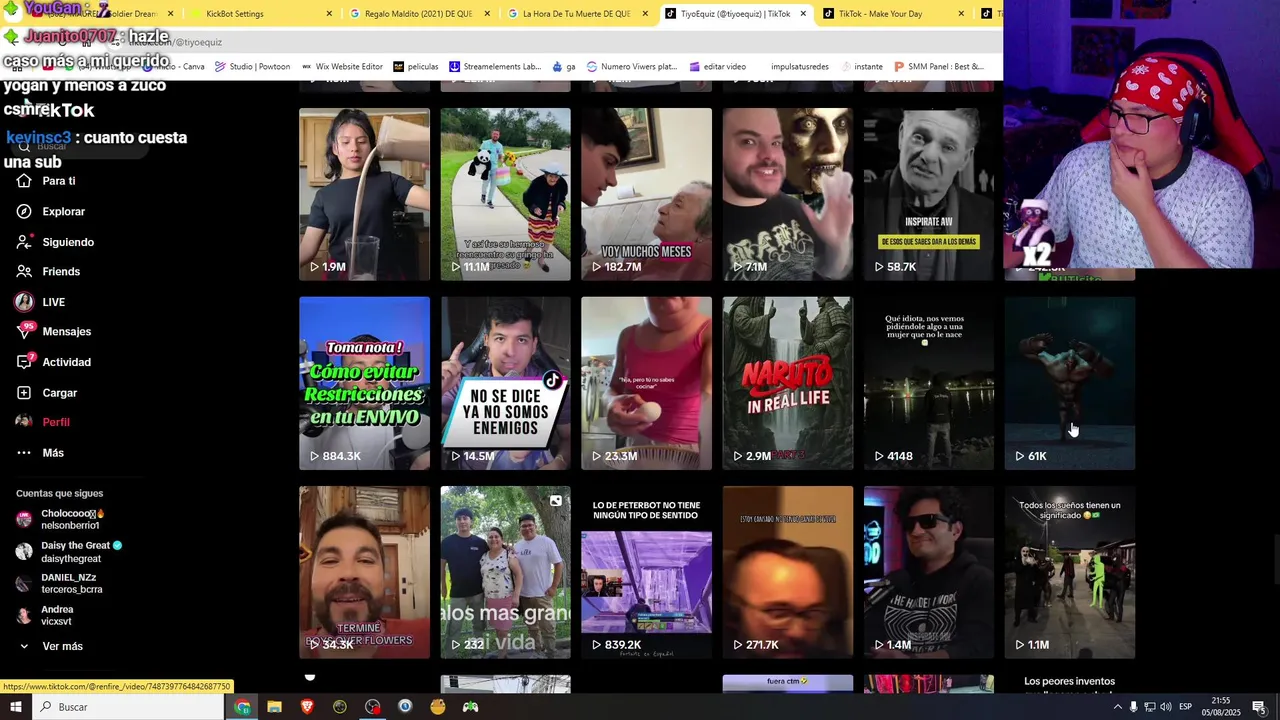This screenshot has height=720, width=1280.
Task: Open the Friends icon in sidebar
Action: pos(24,271)
